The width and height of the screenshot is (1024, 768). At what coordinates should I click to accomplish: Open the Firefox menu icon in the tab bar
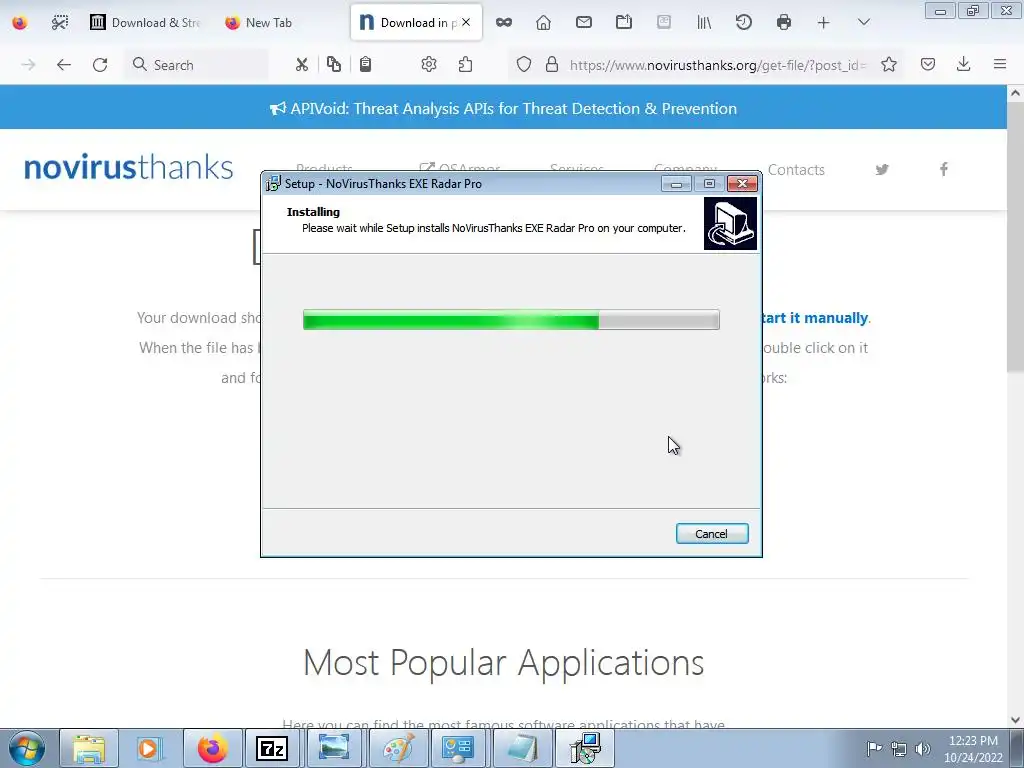pos(20,23)
